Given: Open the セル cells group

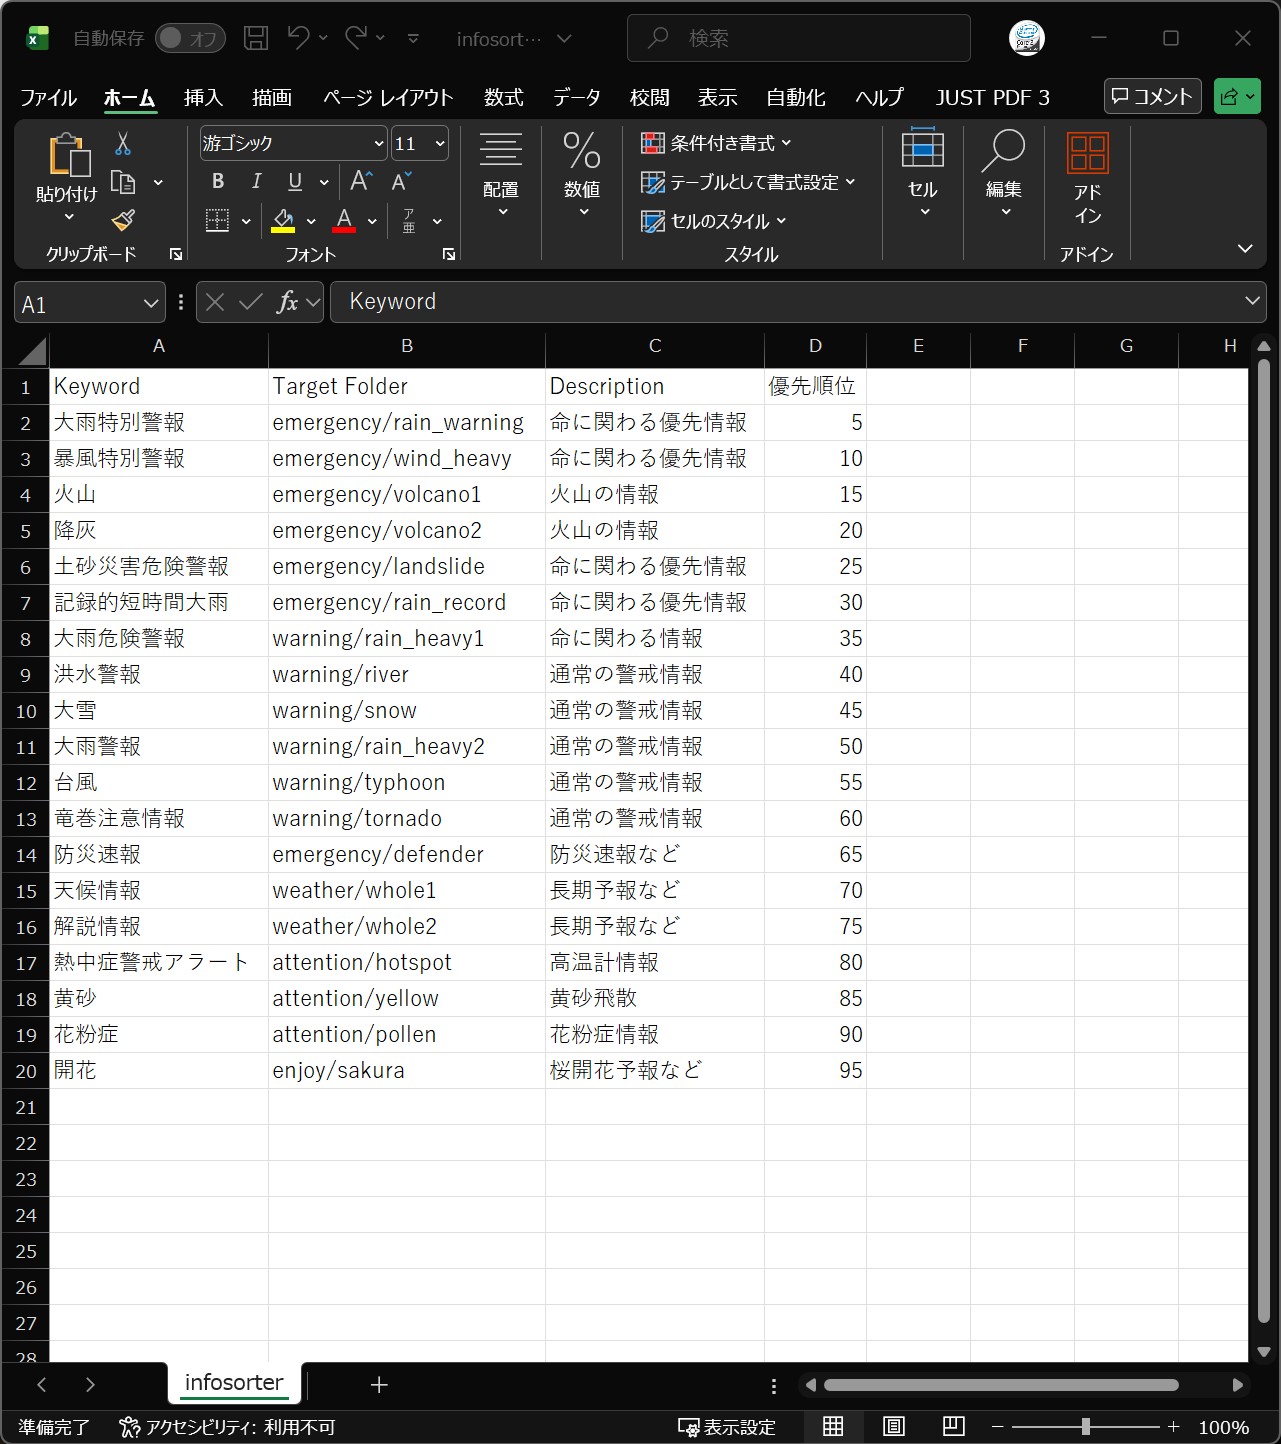Looking at the screenshot, I should point(922,174).
